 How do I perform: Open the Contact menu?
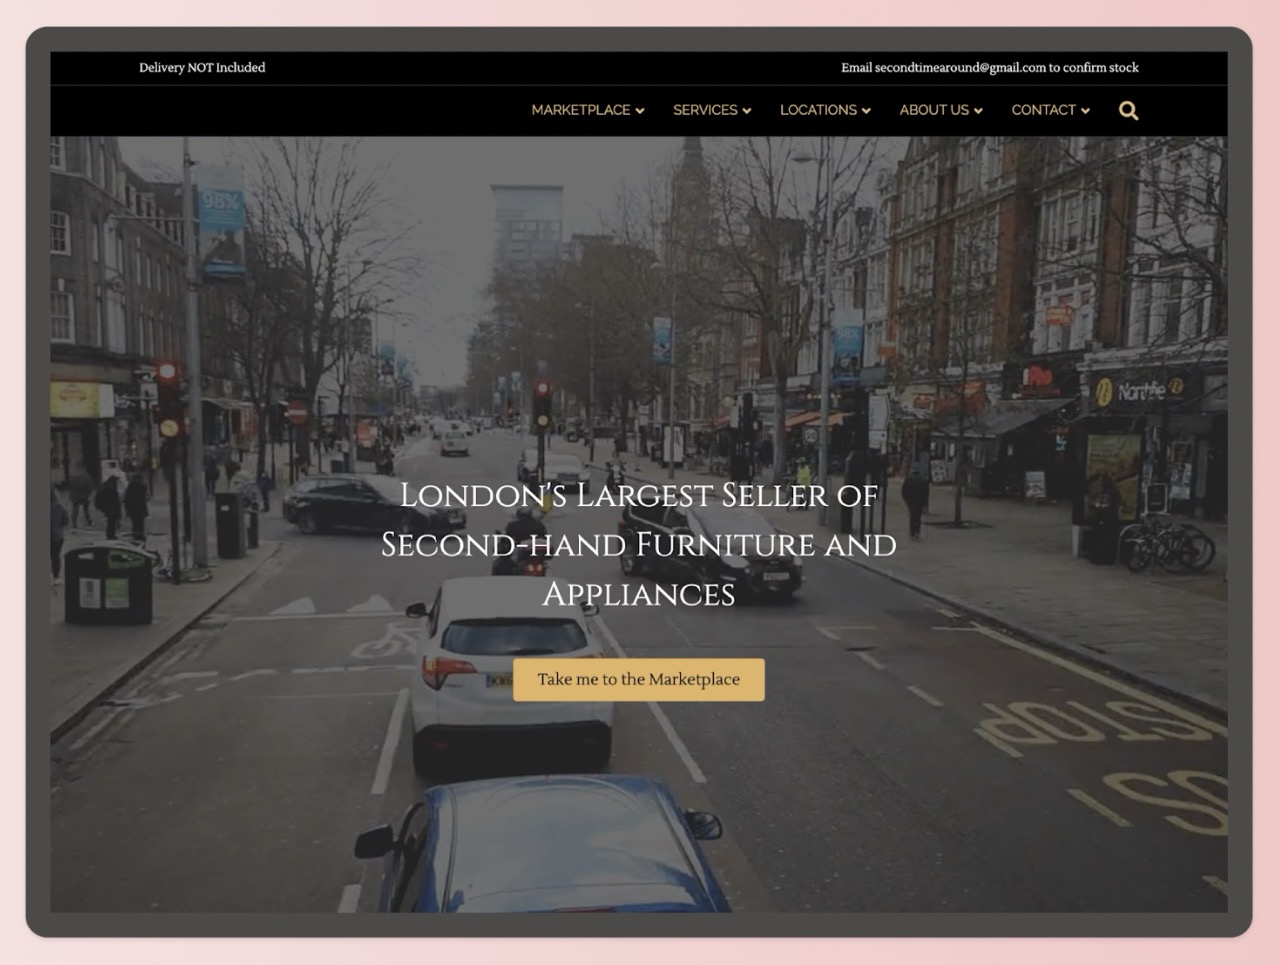pyautogui.click(x=1051, y=110)
